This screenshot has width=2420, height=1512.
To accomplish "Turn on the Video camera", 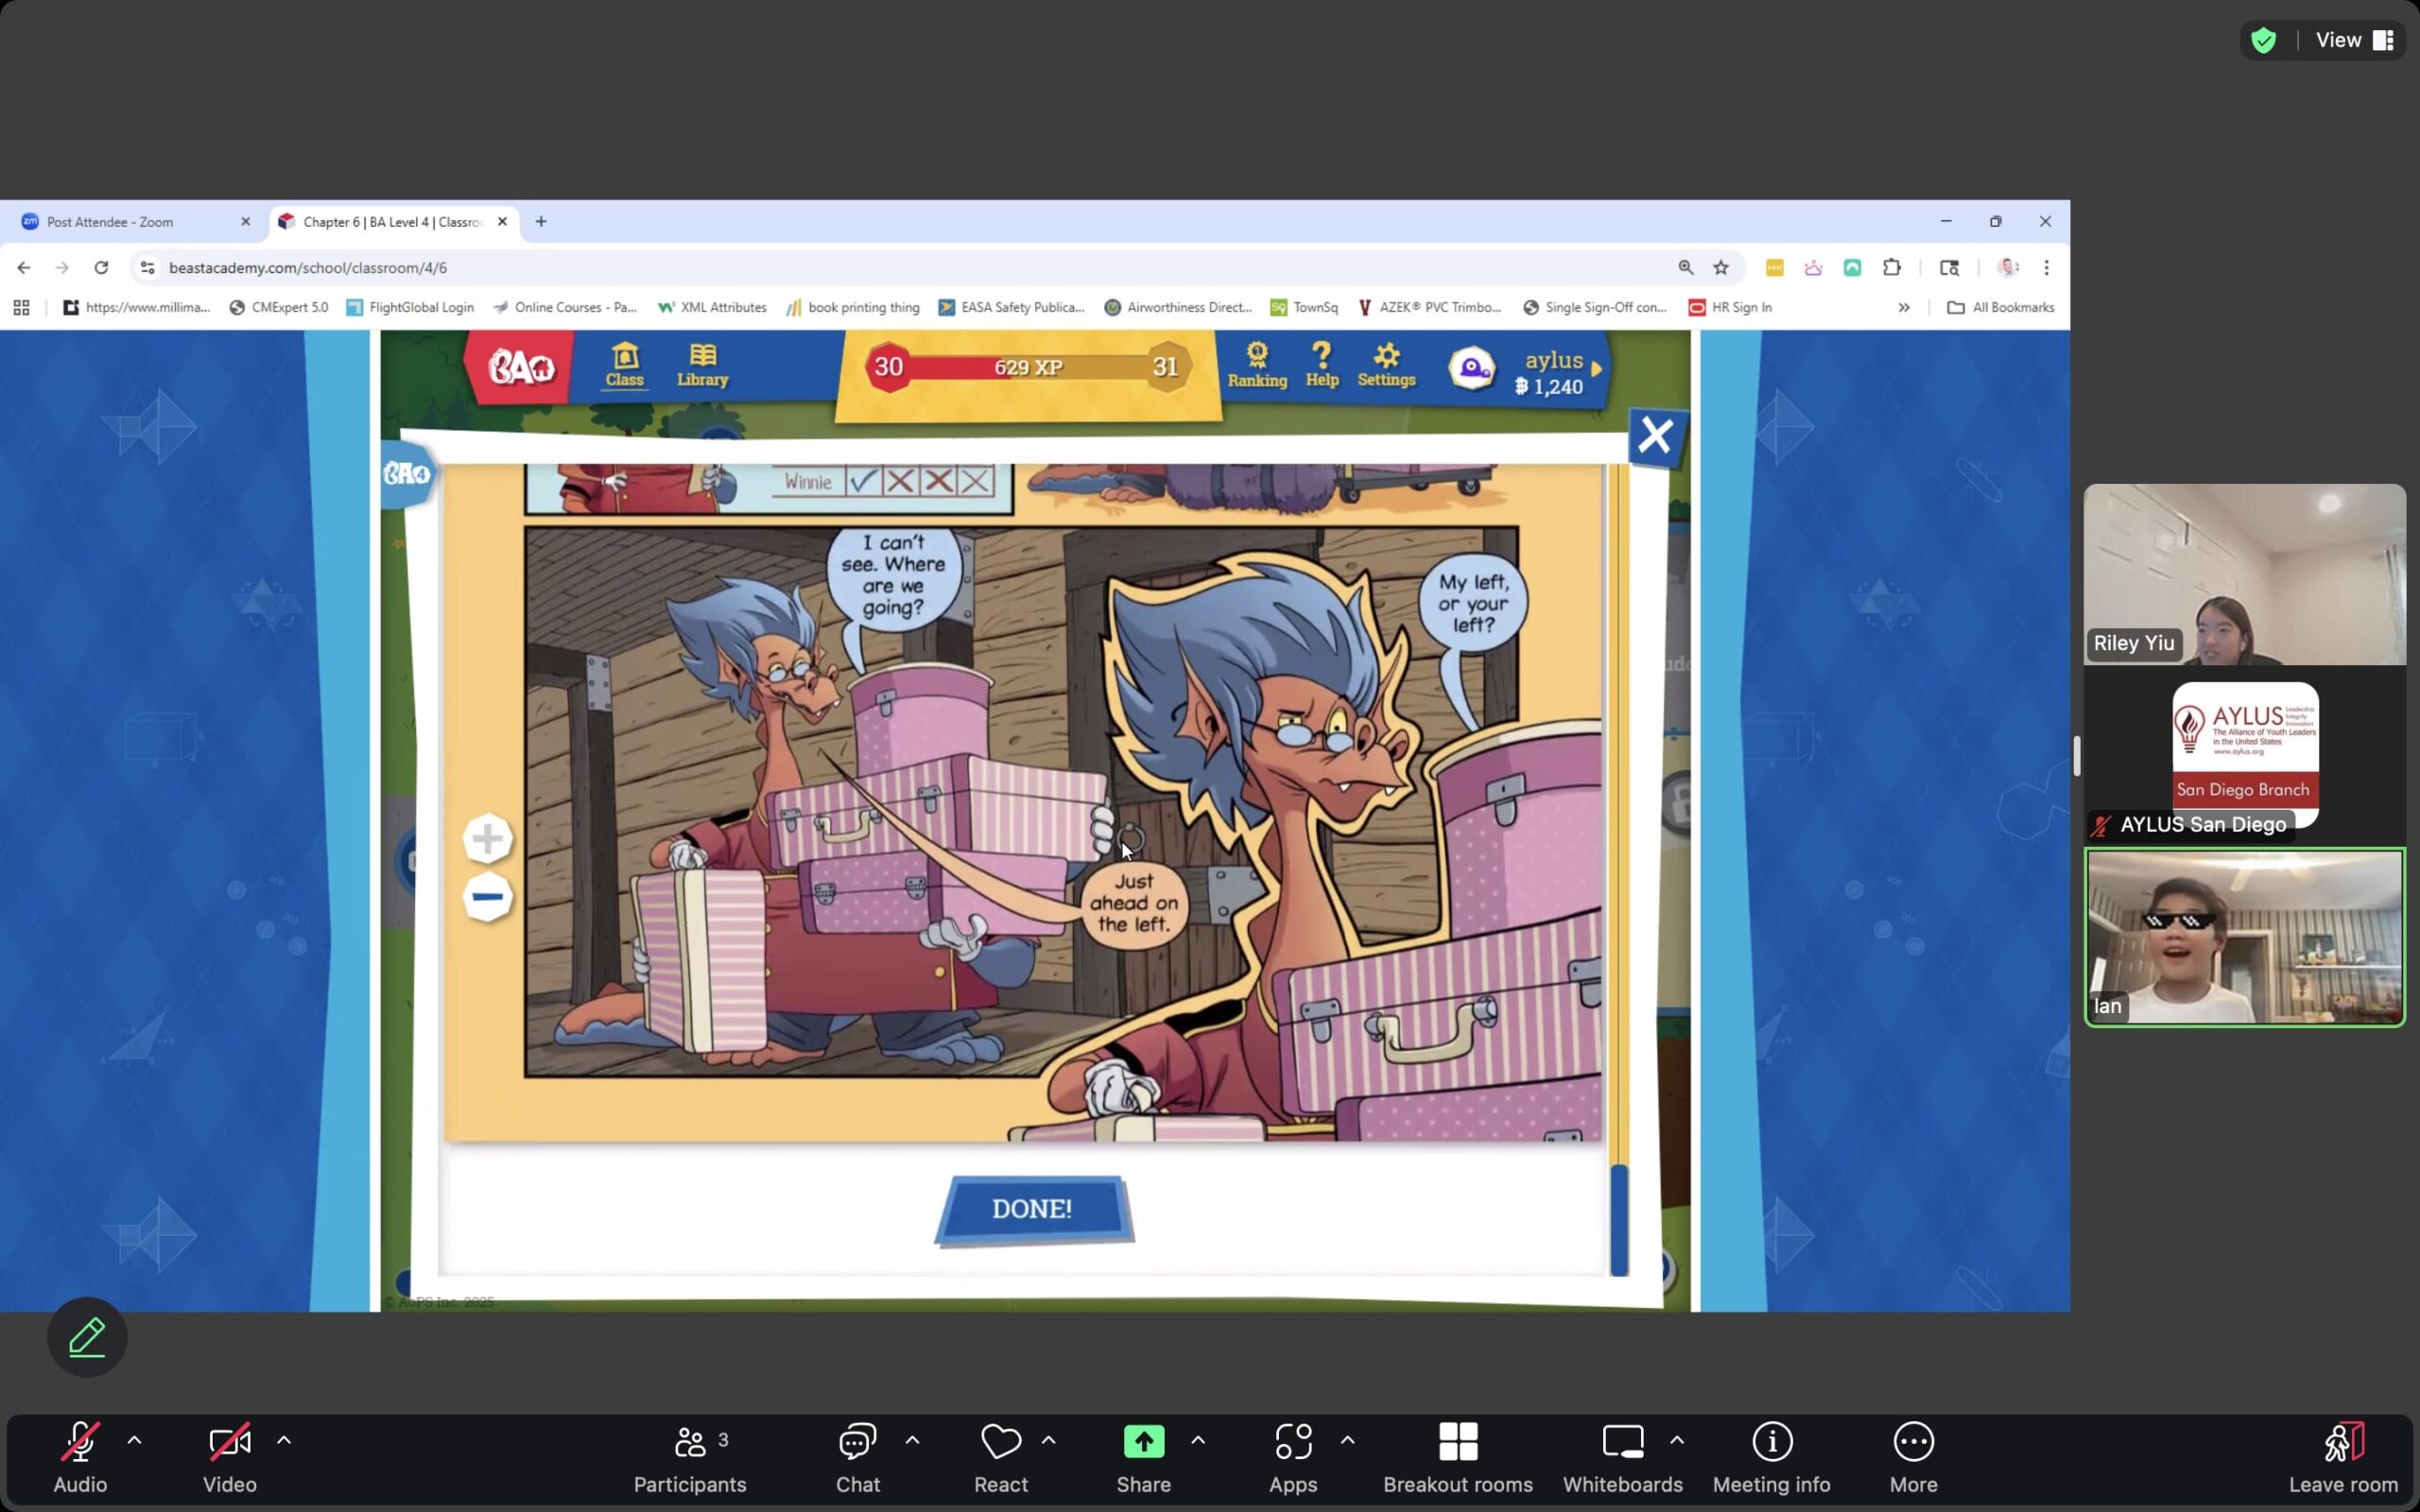I will click(x=229, y=1442).
